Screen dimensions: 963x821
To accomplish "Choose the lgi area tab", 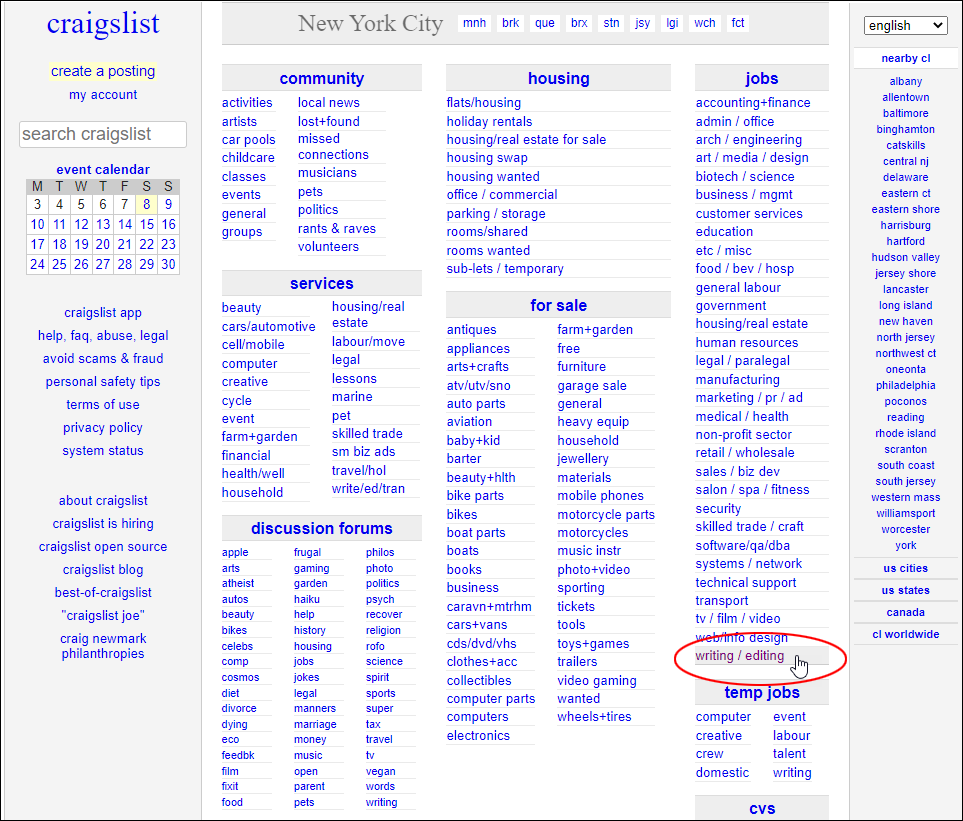I will coord(673,23).
